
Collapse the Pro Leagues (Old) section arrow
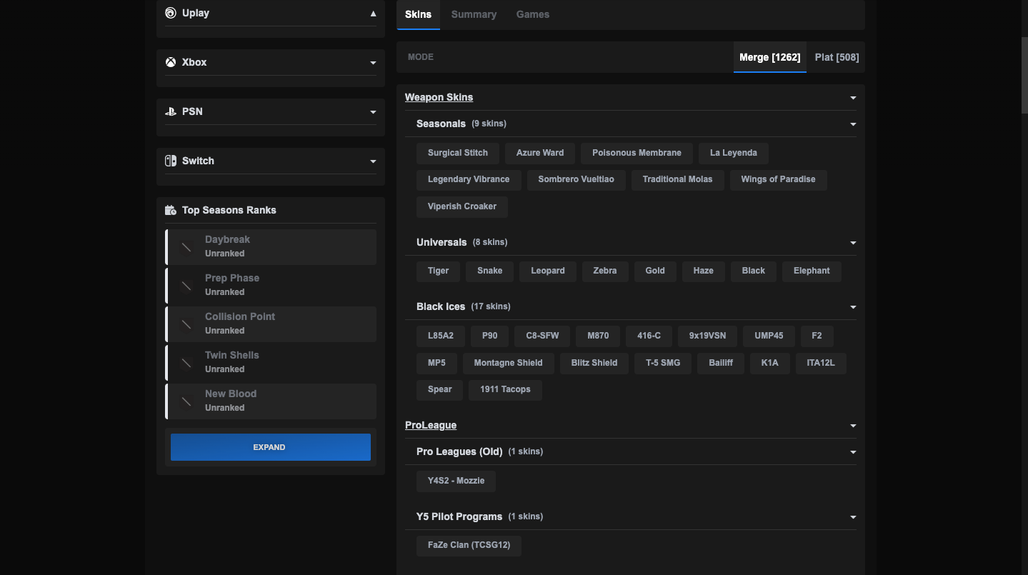tap(853, 452)
